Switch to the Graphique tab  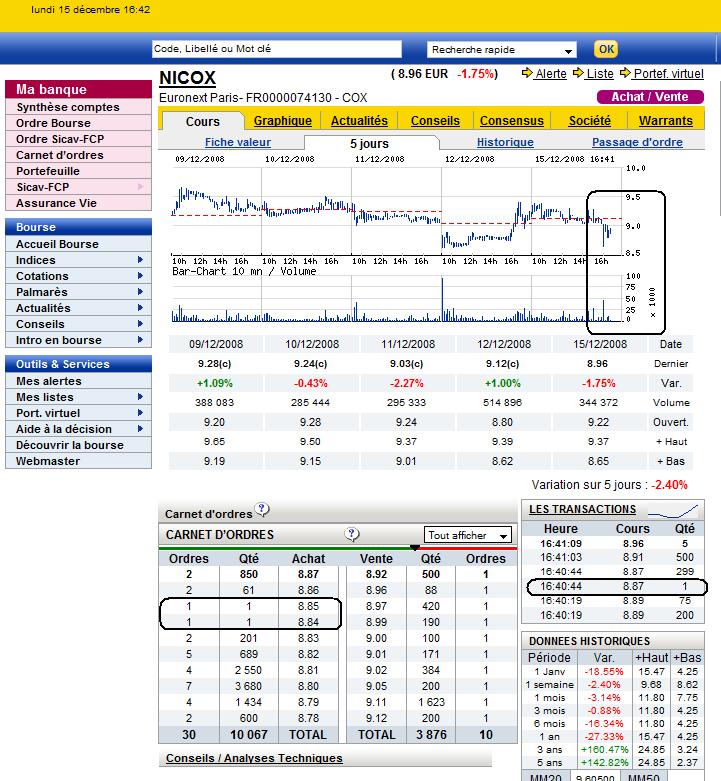(283, 121)
